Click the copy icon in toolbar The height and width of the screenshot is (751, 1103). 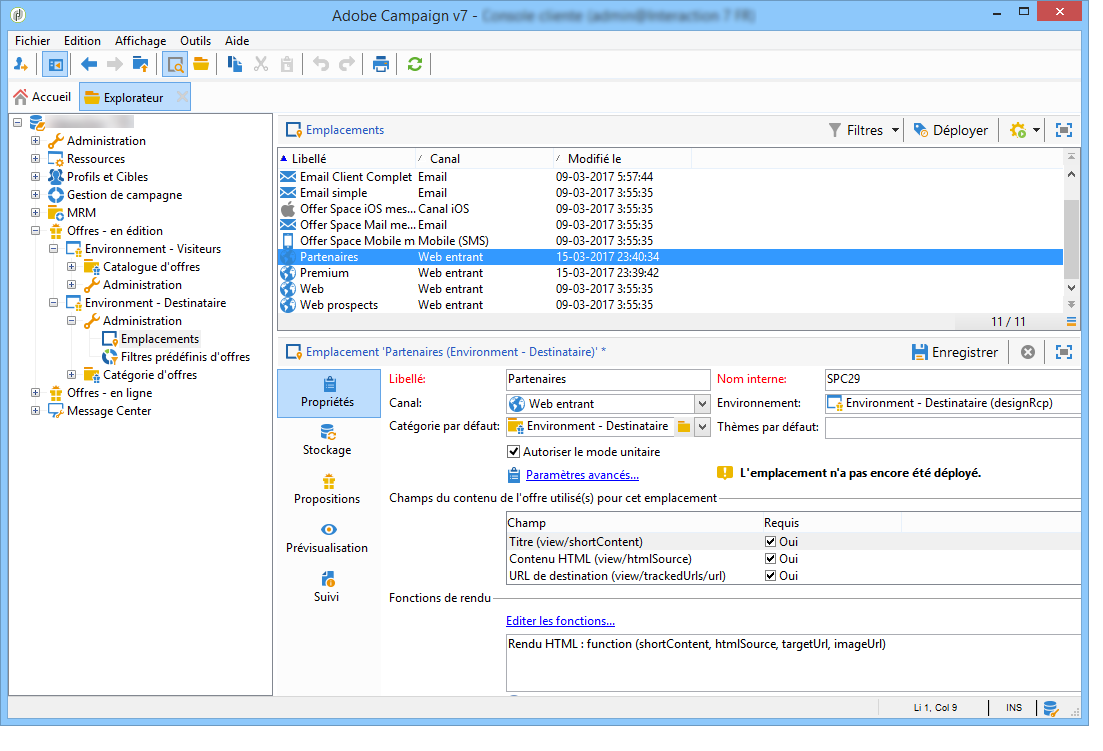[x=235, y=65]
